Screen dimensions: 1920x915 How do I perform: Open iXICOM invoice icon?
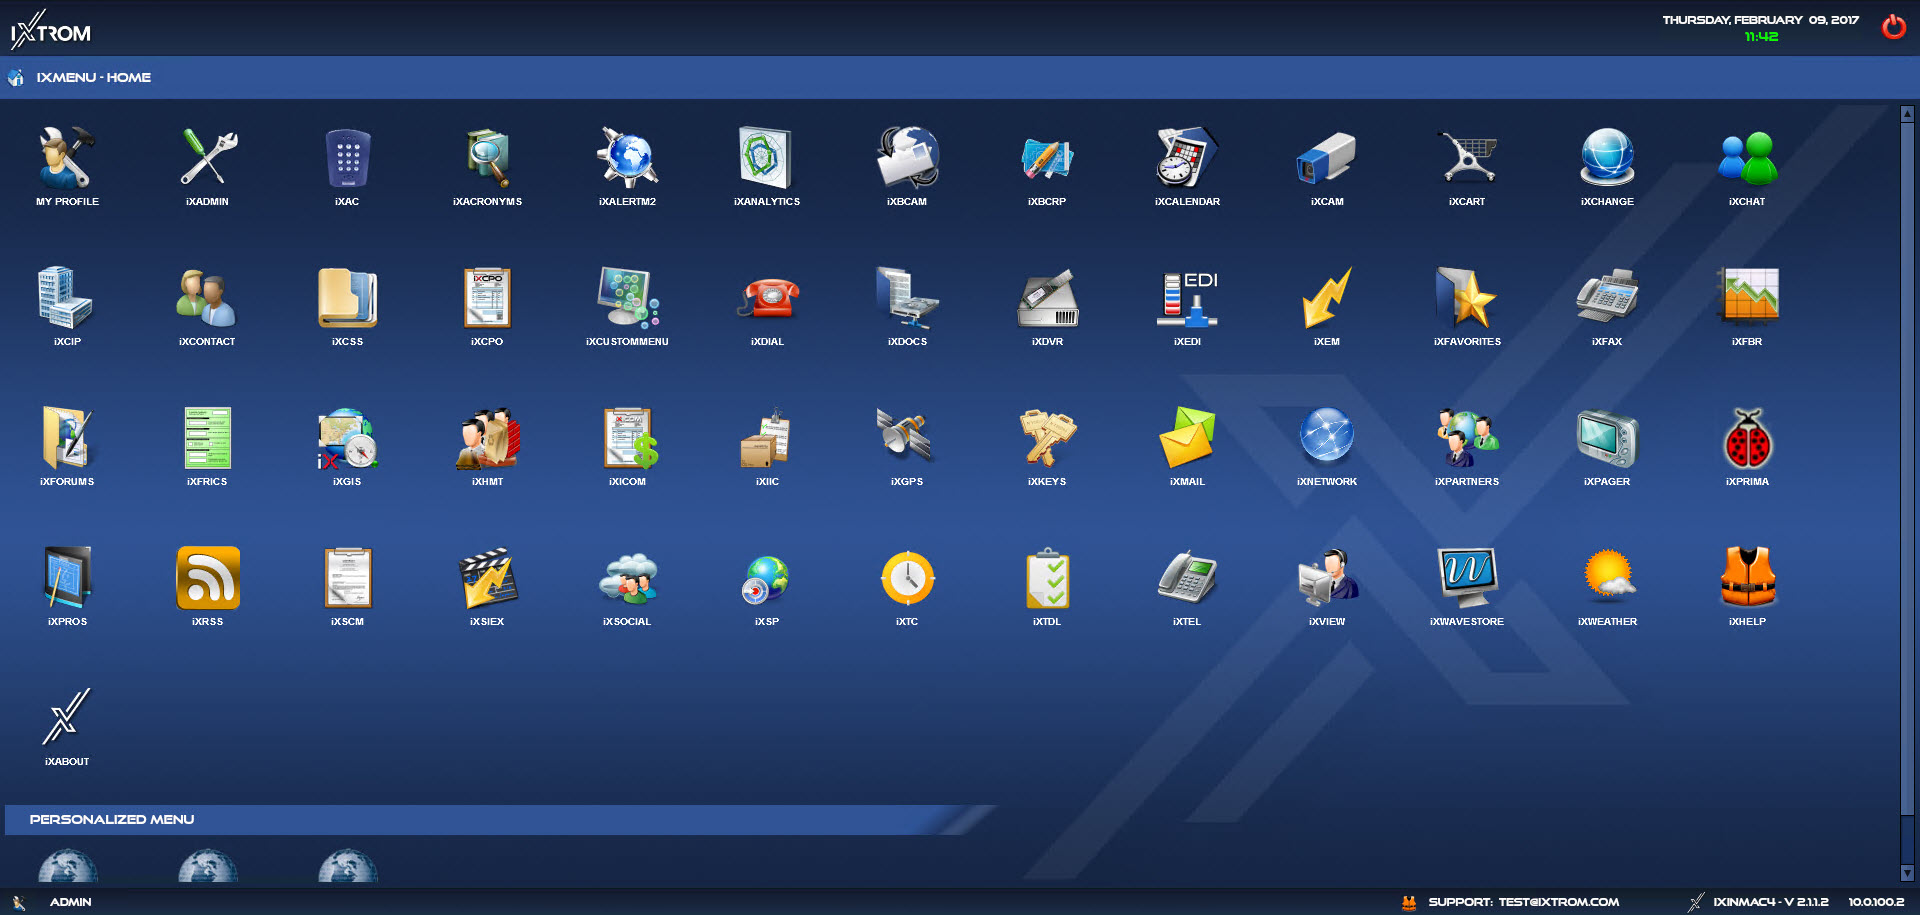(x=627, y=438)
